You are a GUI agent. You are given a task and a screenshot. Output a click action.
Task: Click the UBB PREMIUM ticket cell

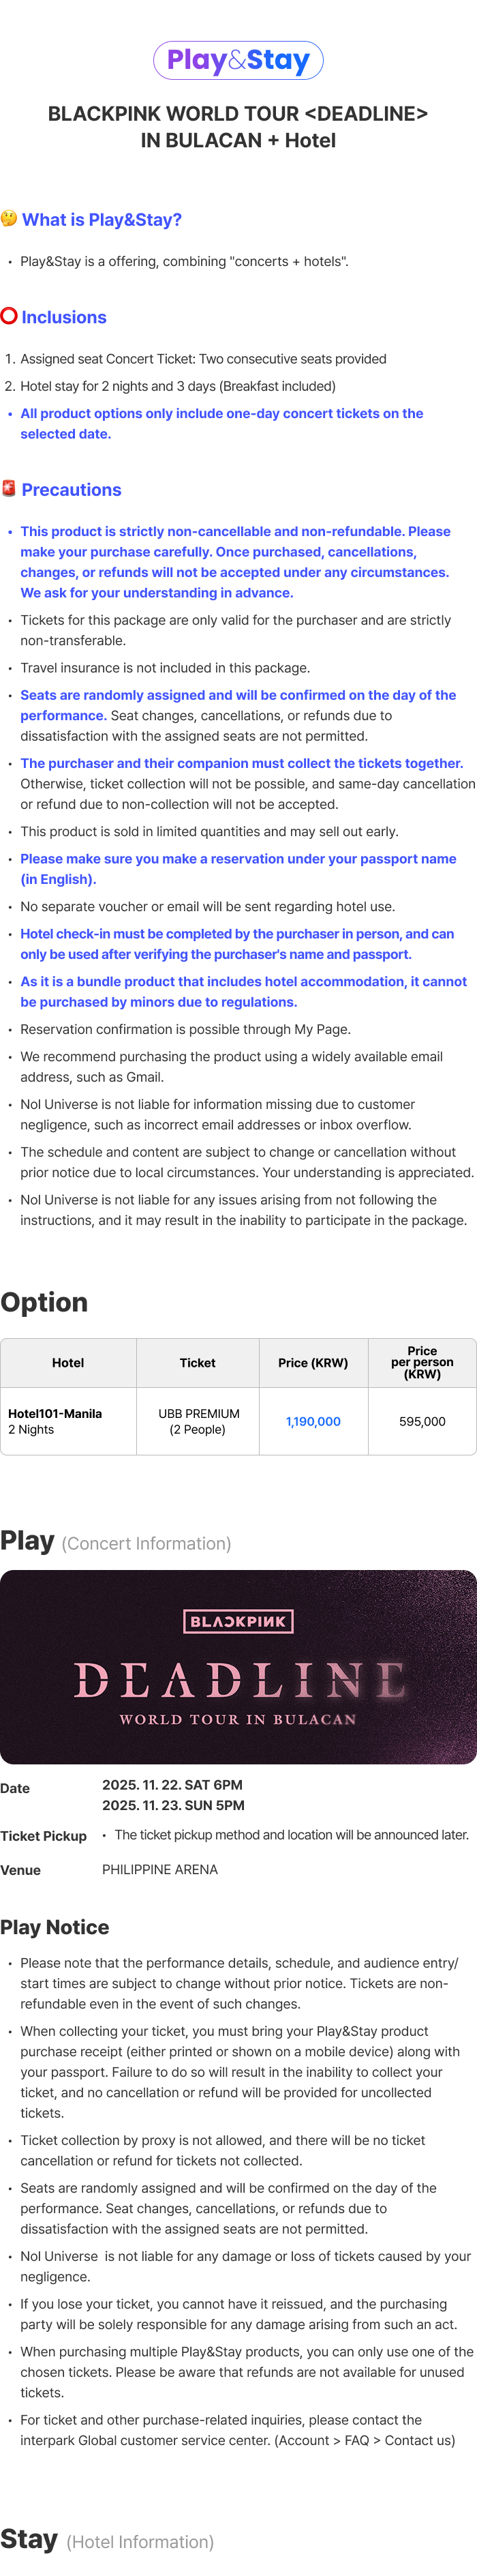[198, 1421]
